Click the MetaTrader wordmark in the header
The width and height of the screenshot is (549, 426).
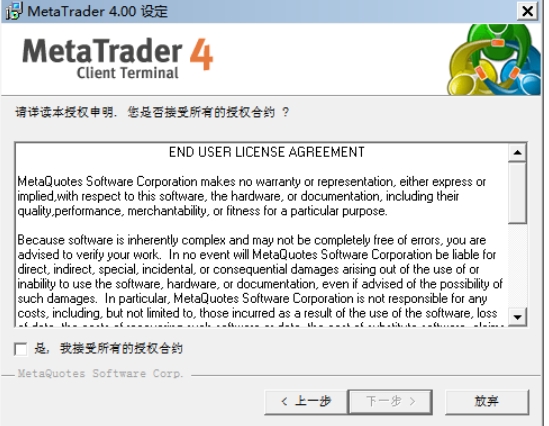(102, 51)
